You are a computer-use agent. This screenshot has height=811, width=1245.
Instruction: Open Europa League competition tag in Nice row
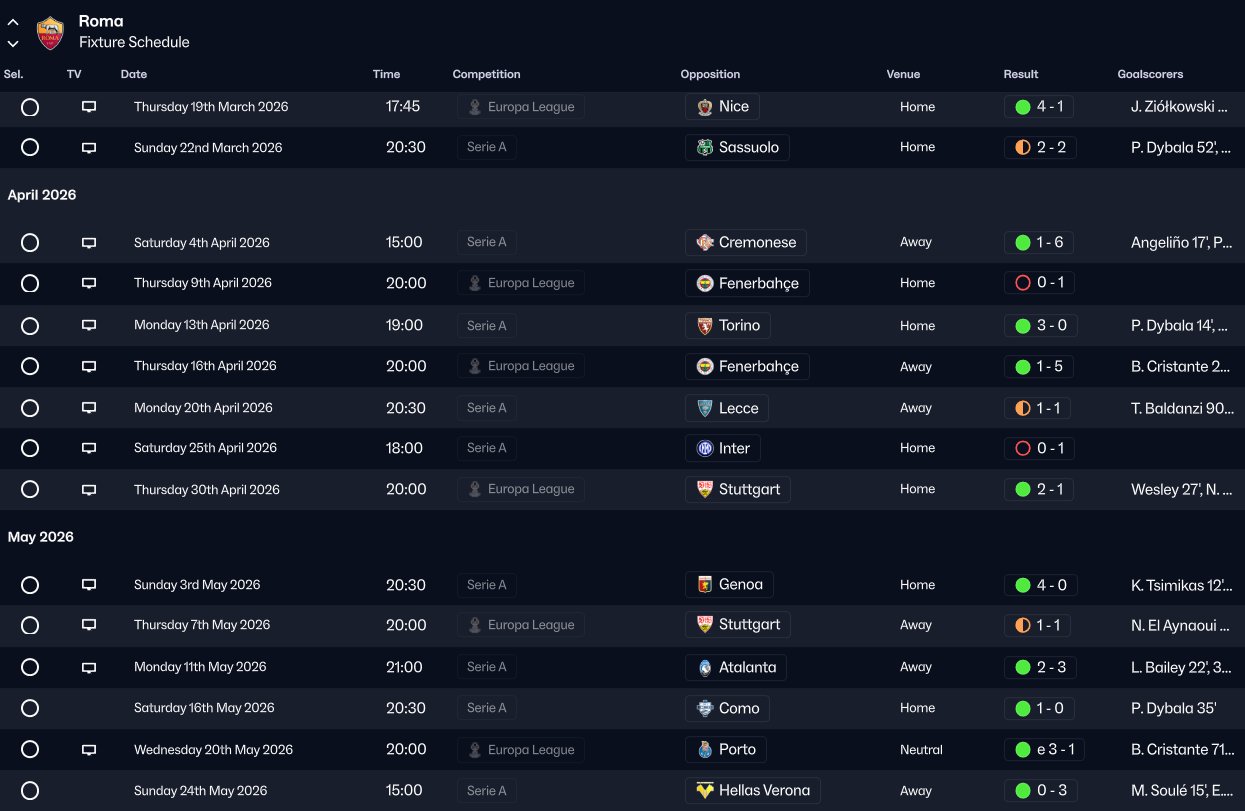point(521,107)
